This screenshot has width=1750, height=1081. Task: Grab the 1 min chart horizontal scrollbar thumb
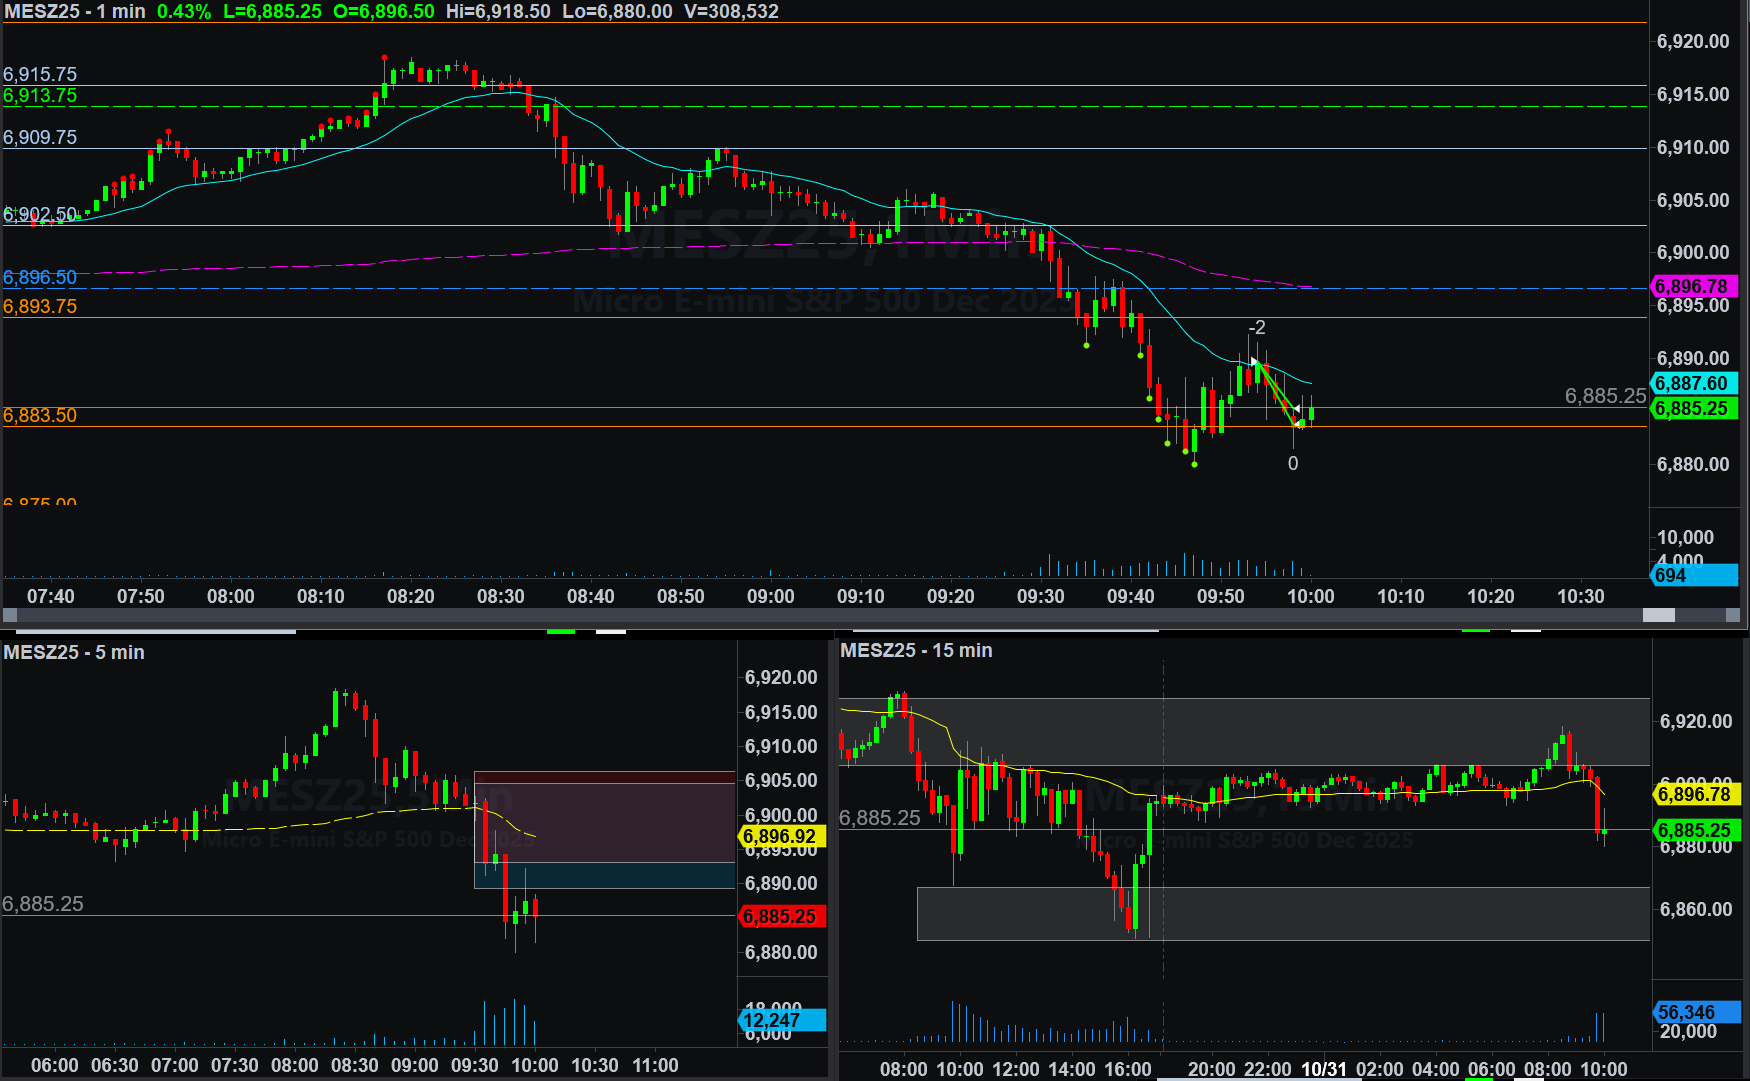1658,615
